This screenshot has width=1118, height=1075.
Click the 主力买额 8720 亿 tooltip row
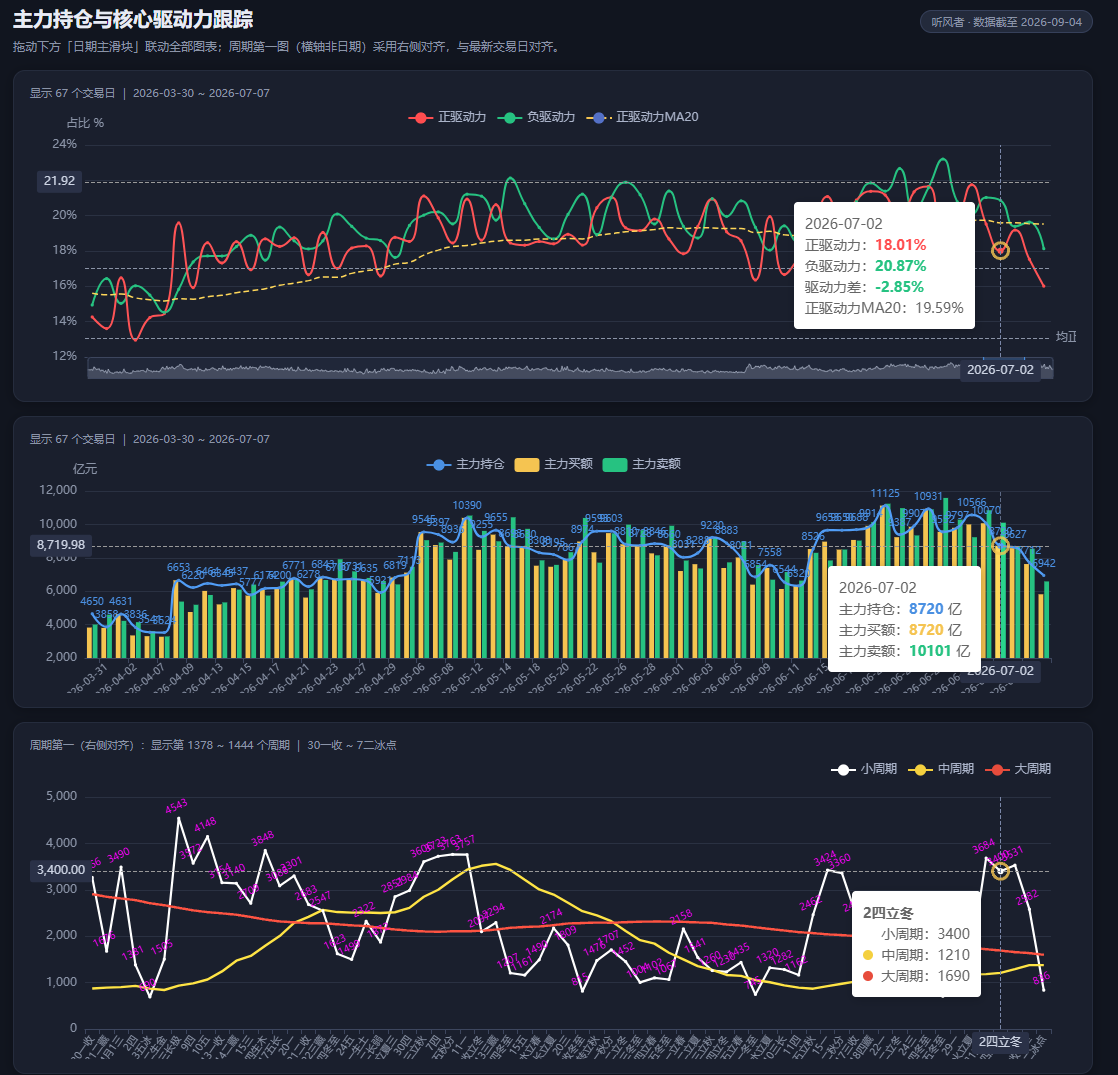[x=900, y=630]
